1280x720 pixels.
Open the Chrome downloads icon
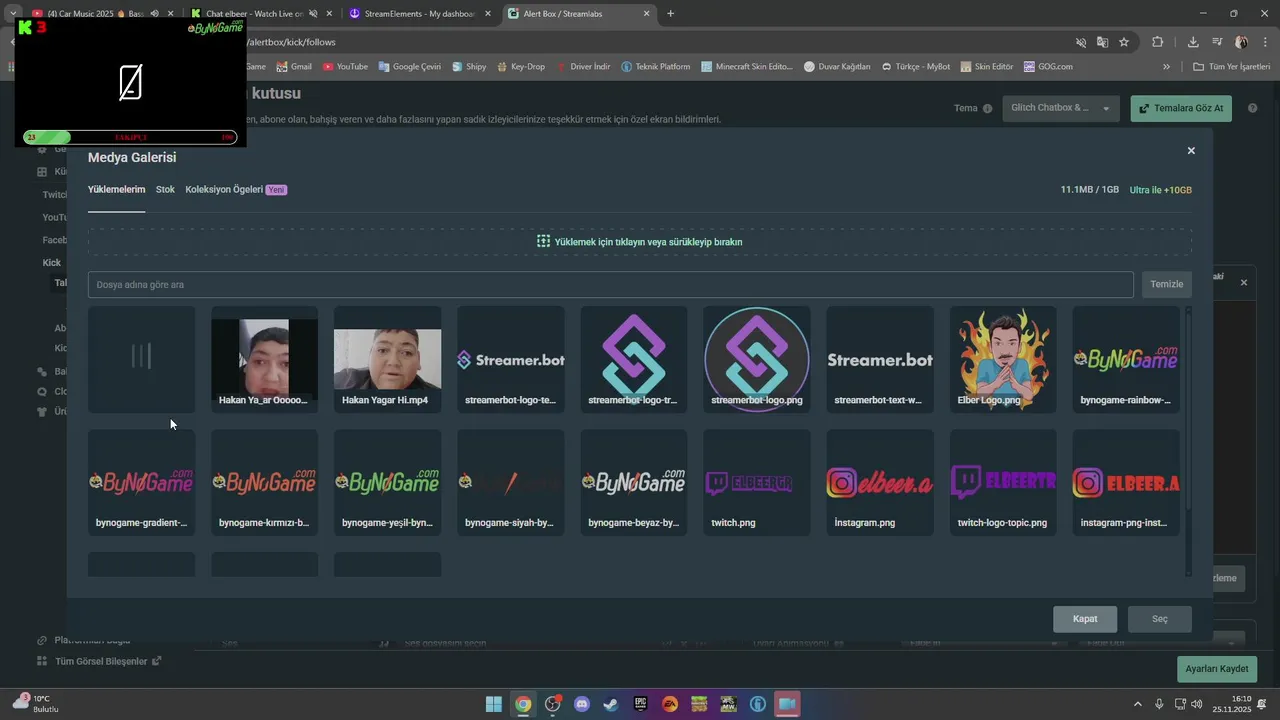[x=1193, y=42]
